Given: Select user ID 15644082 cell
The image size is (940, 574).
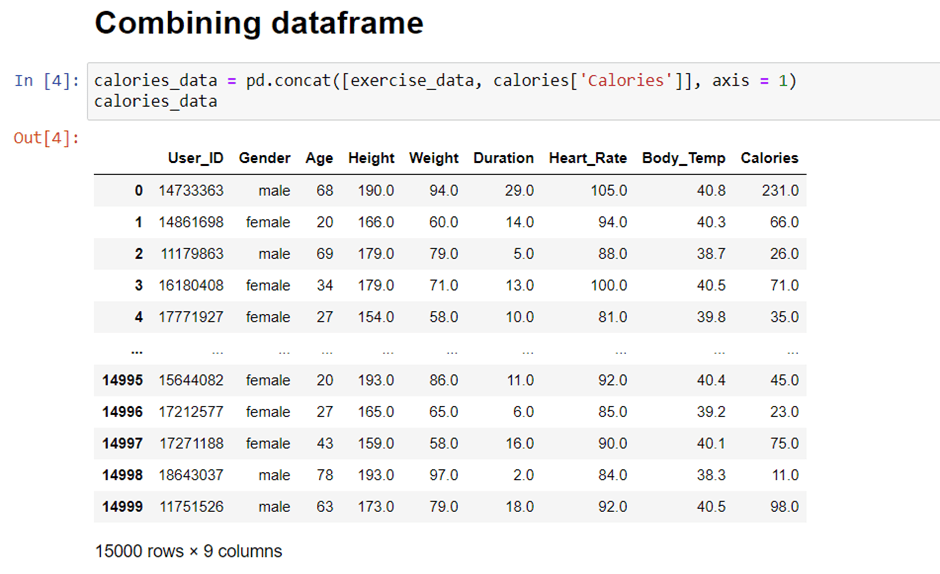Looking at the screenshot, I should (191, 380).
